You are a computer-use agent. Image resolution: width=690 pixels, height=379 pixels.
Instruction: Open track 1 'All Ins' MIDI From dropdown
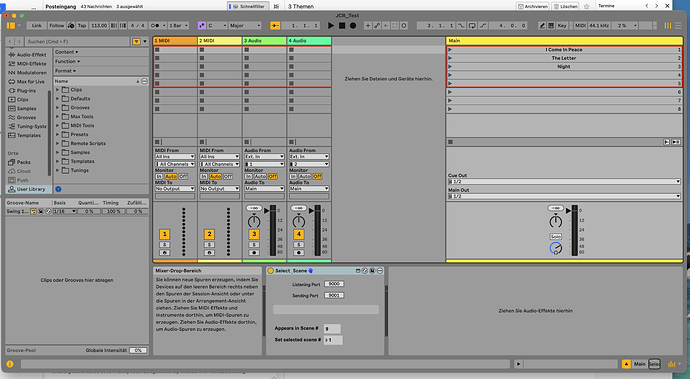(175, 156)
